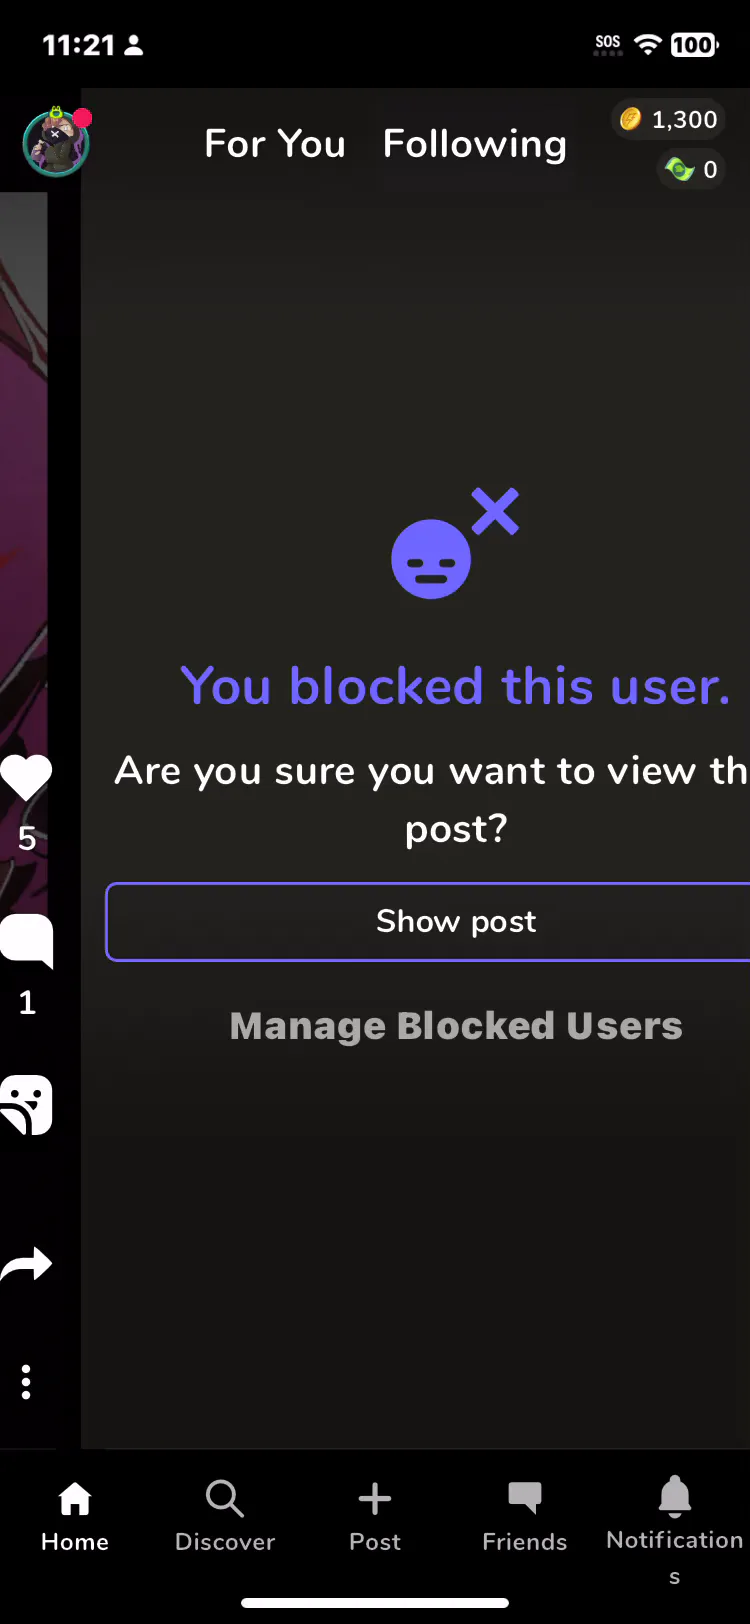Open Manage Blocked Users link
The width and height of the screenshot is (750, 1624).
pos(456,1026)
